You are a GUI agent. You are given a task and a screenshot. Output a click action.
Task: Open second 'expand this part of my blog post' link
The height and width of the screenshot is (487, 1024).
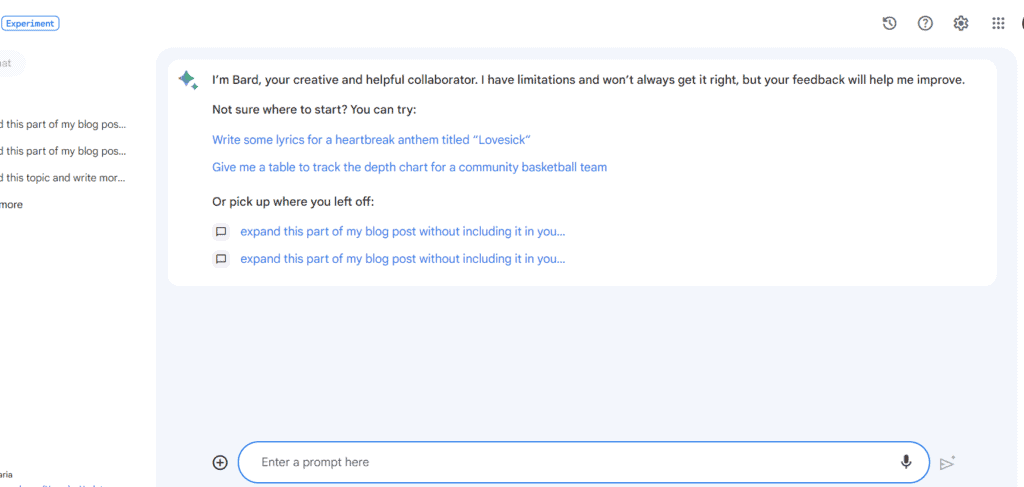coord(403,259)
